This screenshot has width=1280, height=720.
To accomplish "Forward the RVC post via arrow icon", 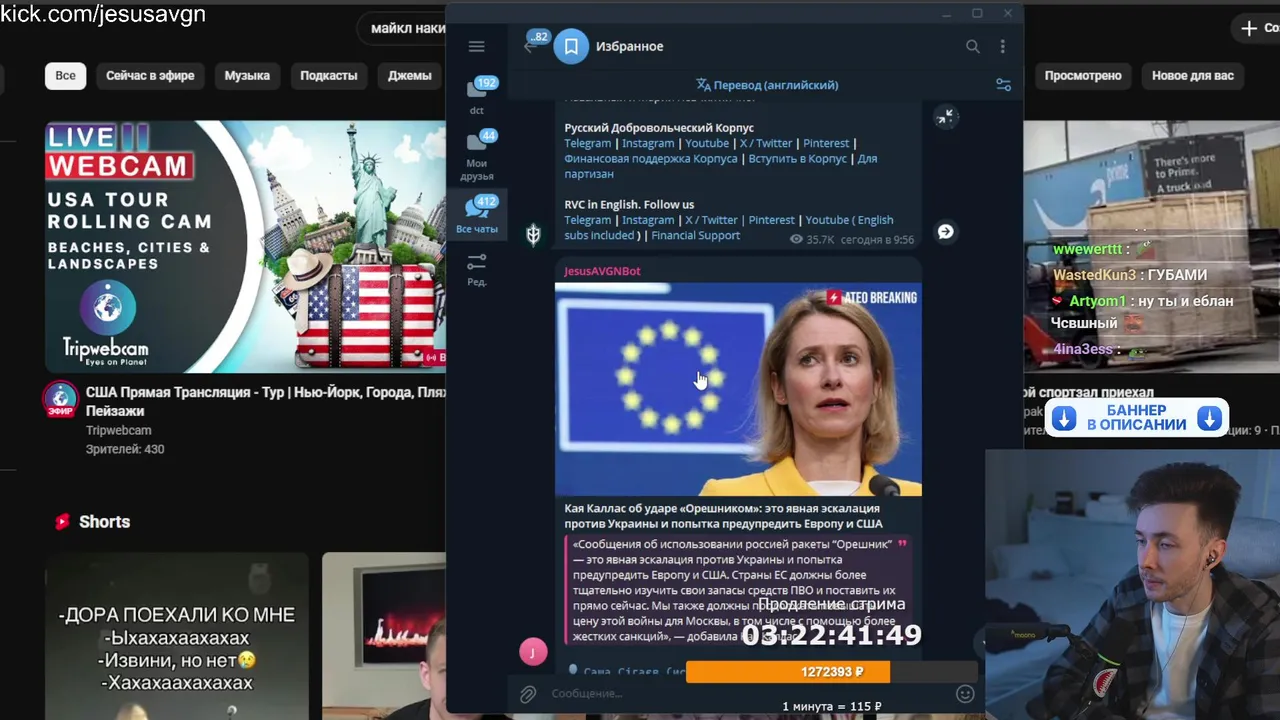I will pos(945,232).
